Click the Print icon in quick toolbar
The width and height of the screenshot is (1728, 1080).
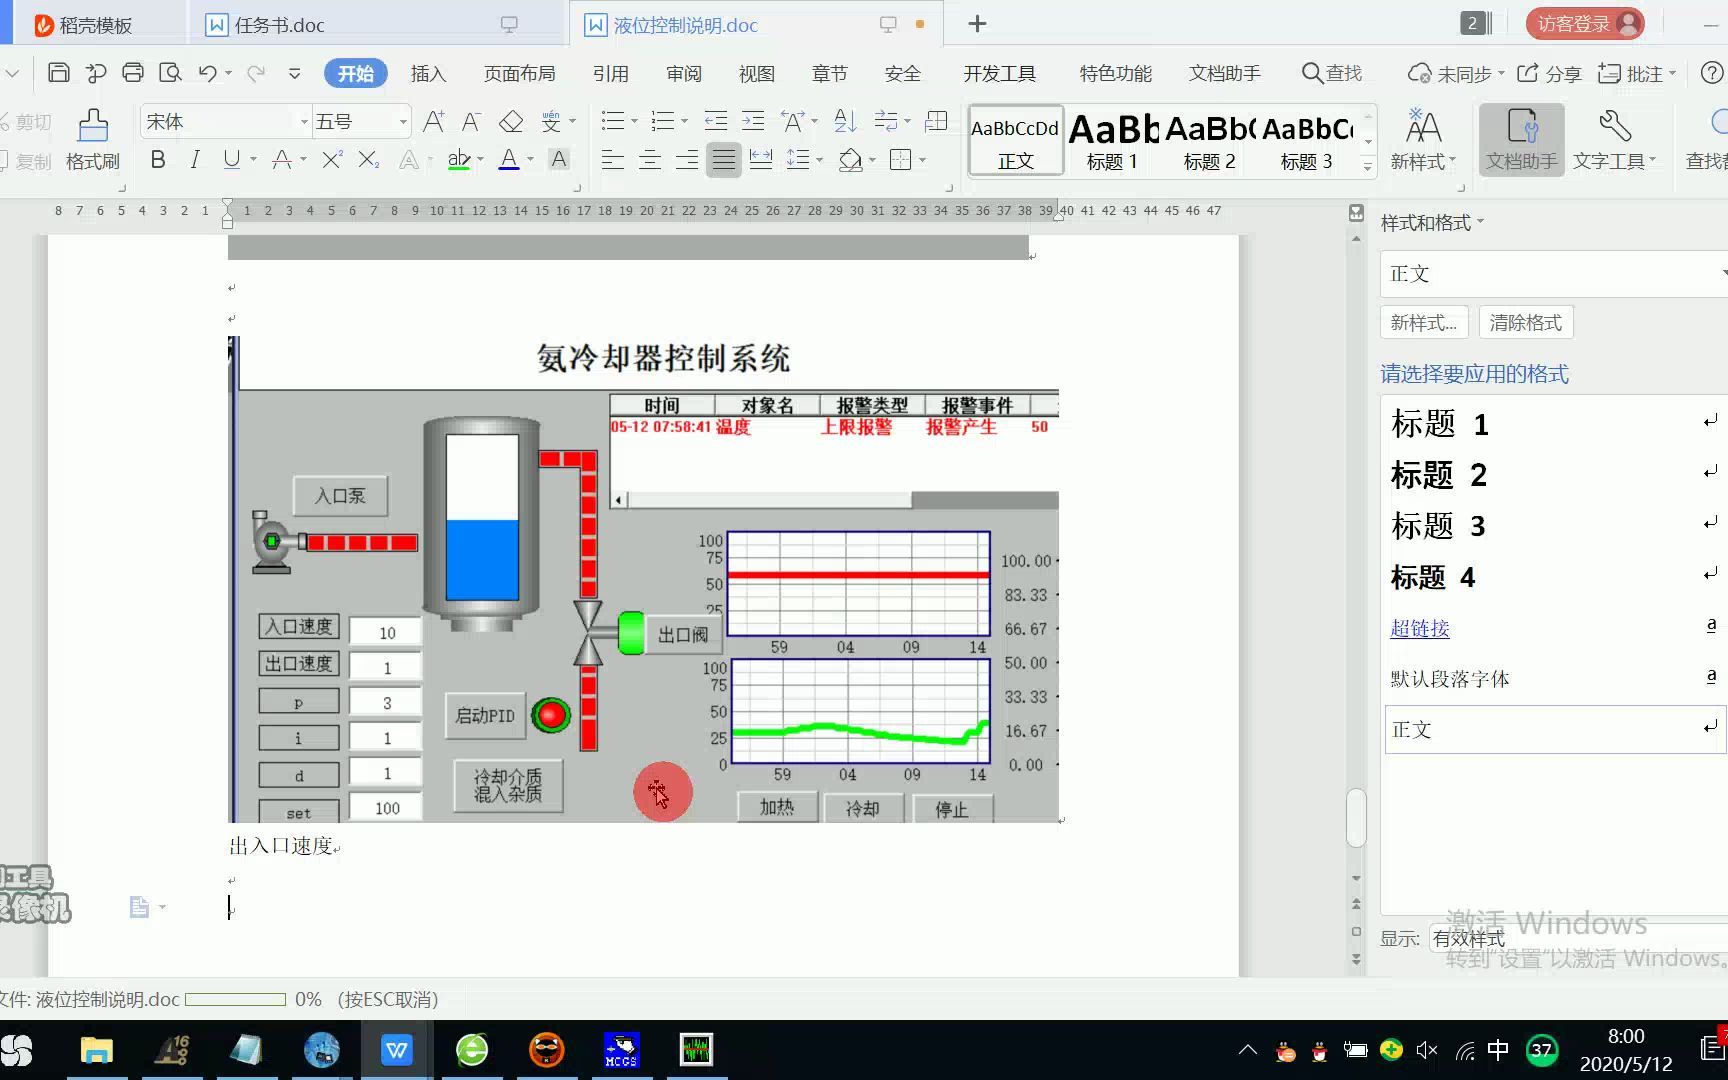pyautogui.click(x=132, y=73)
